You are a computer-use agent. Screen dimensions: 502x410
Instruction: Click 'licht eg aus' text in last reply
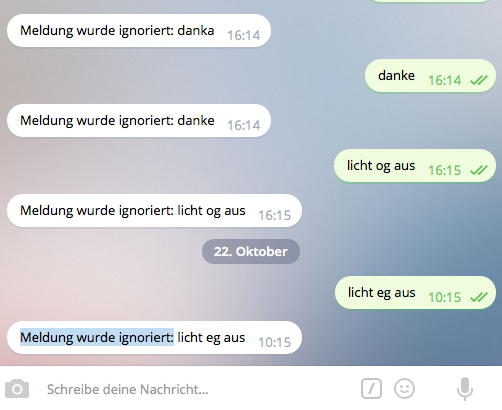[211, 338]
